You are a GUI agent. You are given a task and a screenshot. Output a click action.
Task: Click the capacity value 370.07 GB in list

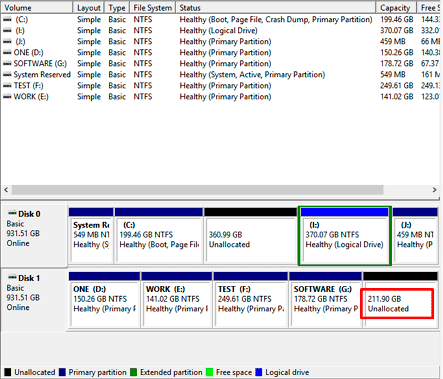click(x=397, y=31)
